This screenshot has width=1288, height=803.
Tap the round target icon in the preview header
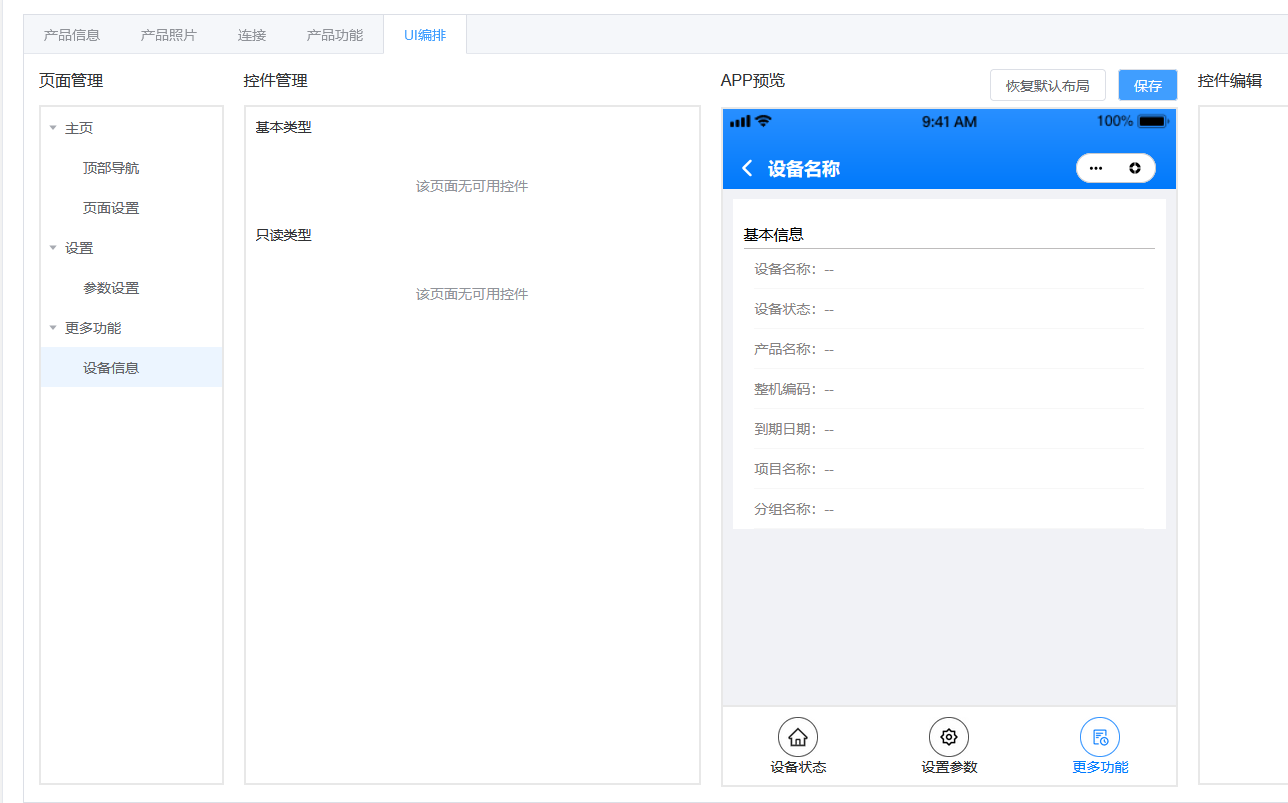pyautogui.click(x=1135, y=168)
